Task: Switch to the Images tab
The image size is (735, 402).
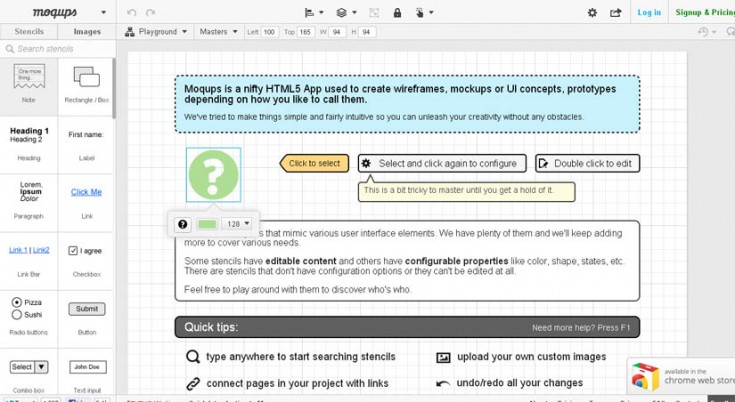Action: 87,32
